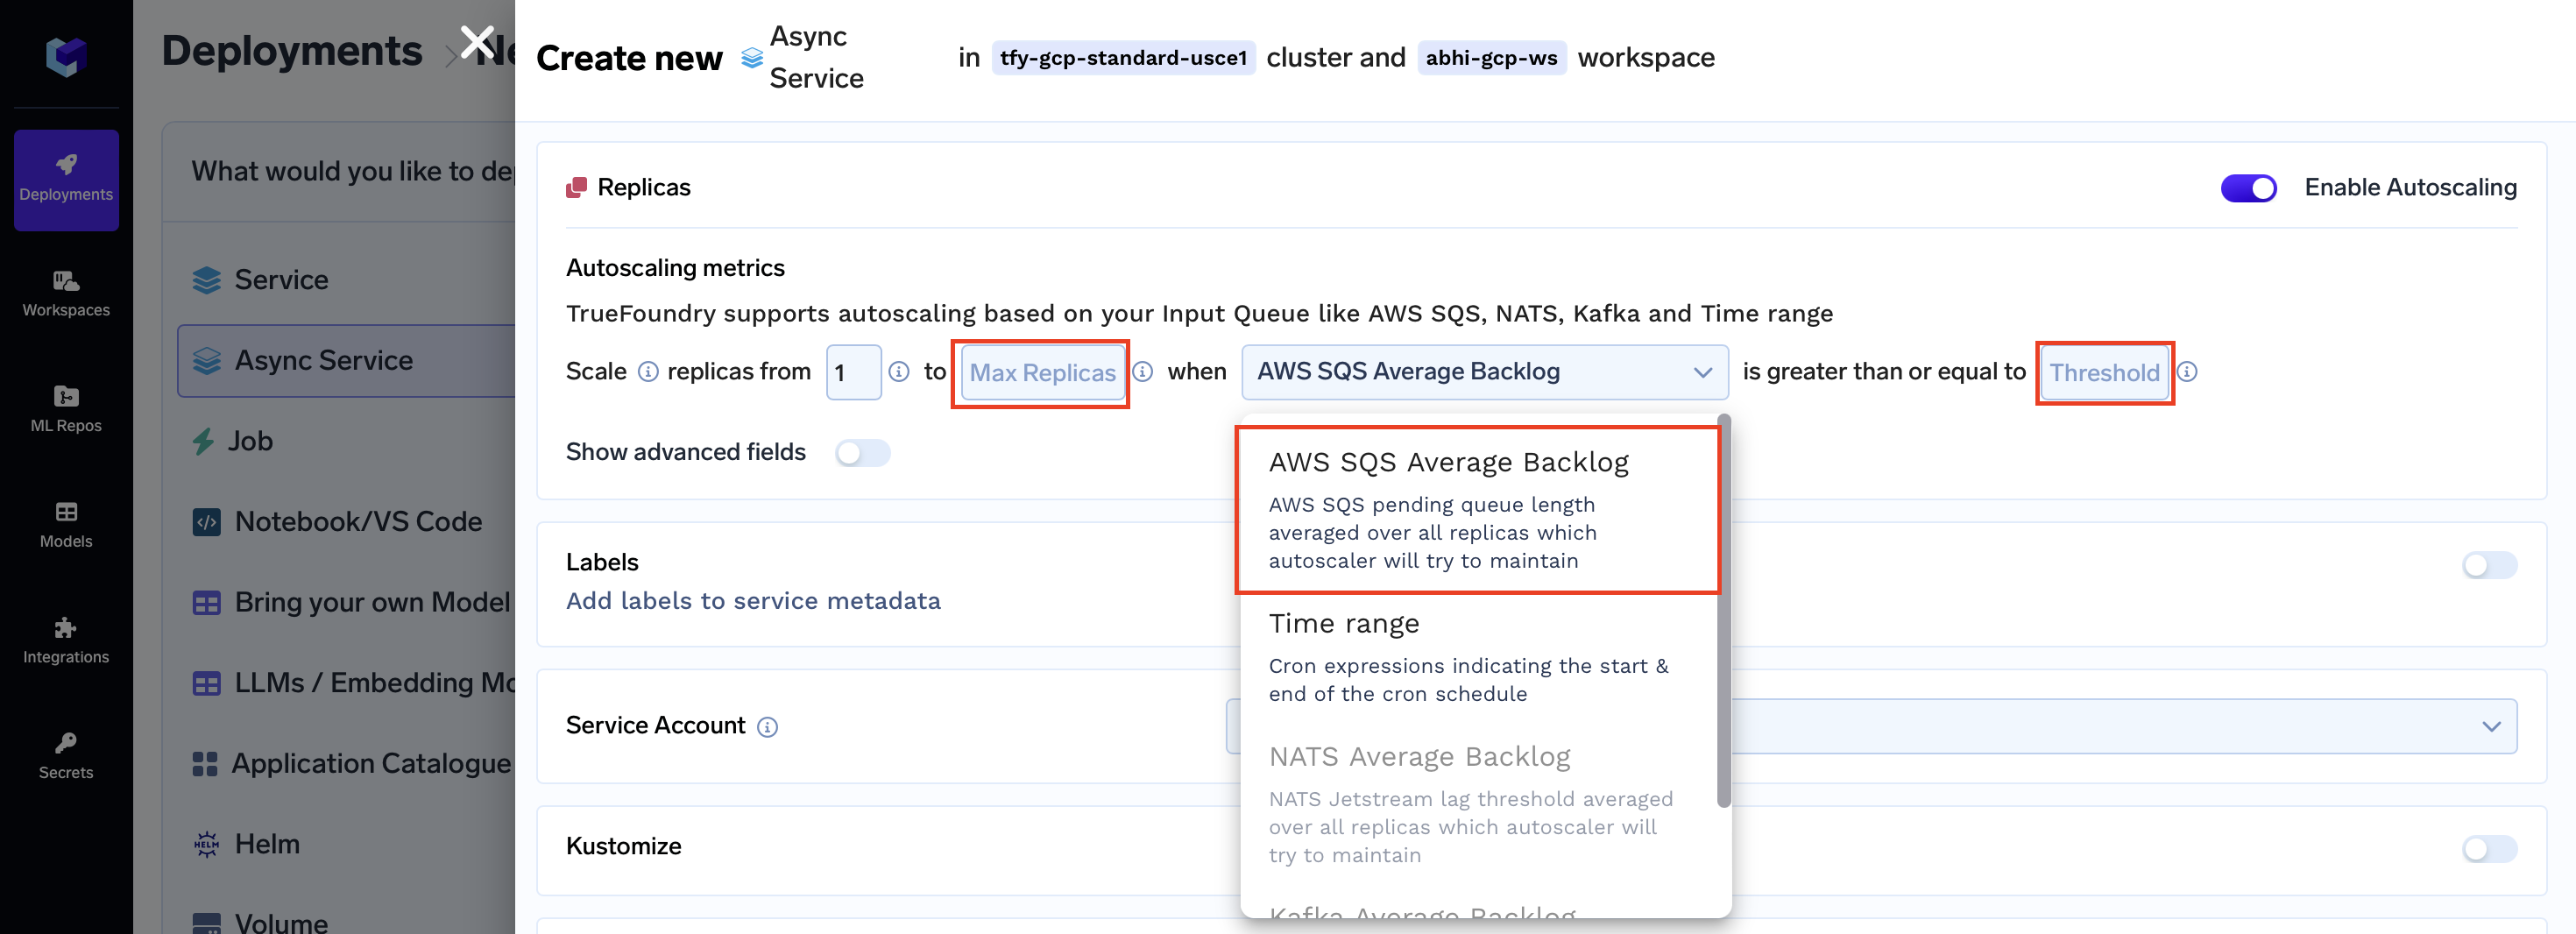Open ML Repos in the sidebar
Viewport: 2576px width, 934px height.
(x=66, y=409)
